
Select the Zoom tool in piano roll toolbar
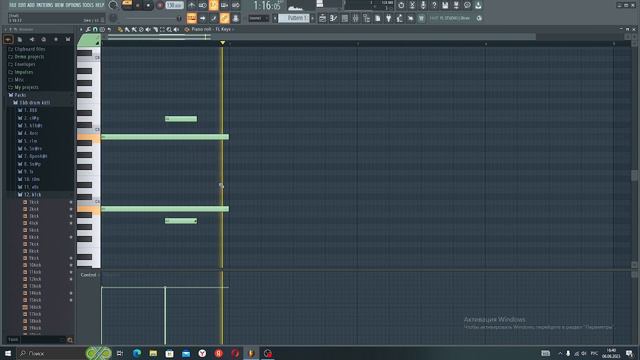(x=169, y=29)
